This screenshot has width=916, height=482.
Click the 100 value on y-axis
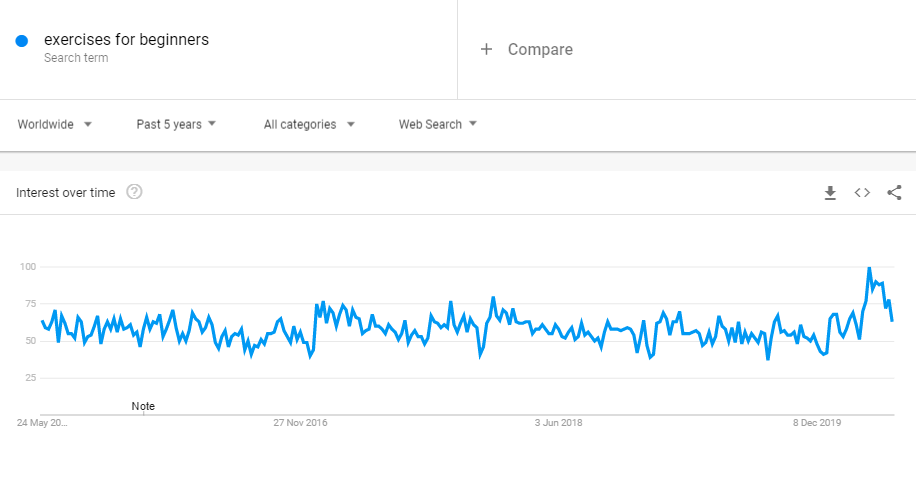[x=27, y=267]
